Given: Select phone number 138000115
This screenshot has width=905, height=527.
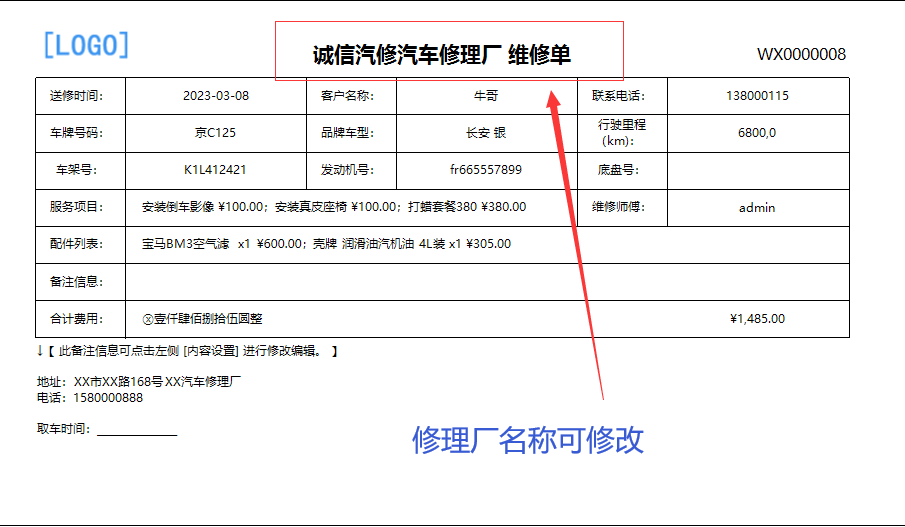Looking at the screenshot, I should point(757,96).
